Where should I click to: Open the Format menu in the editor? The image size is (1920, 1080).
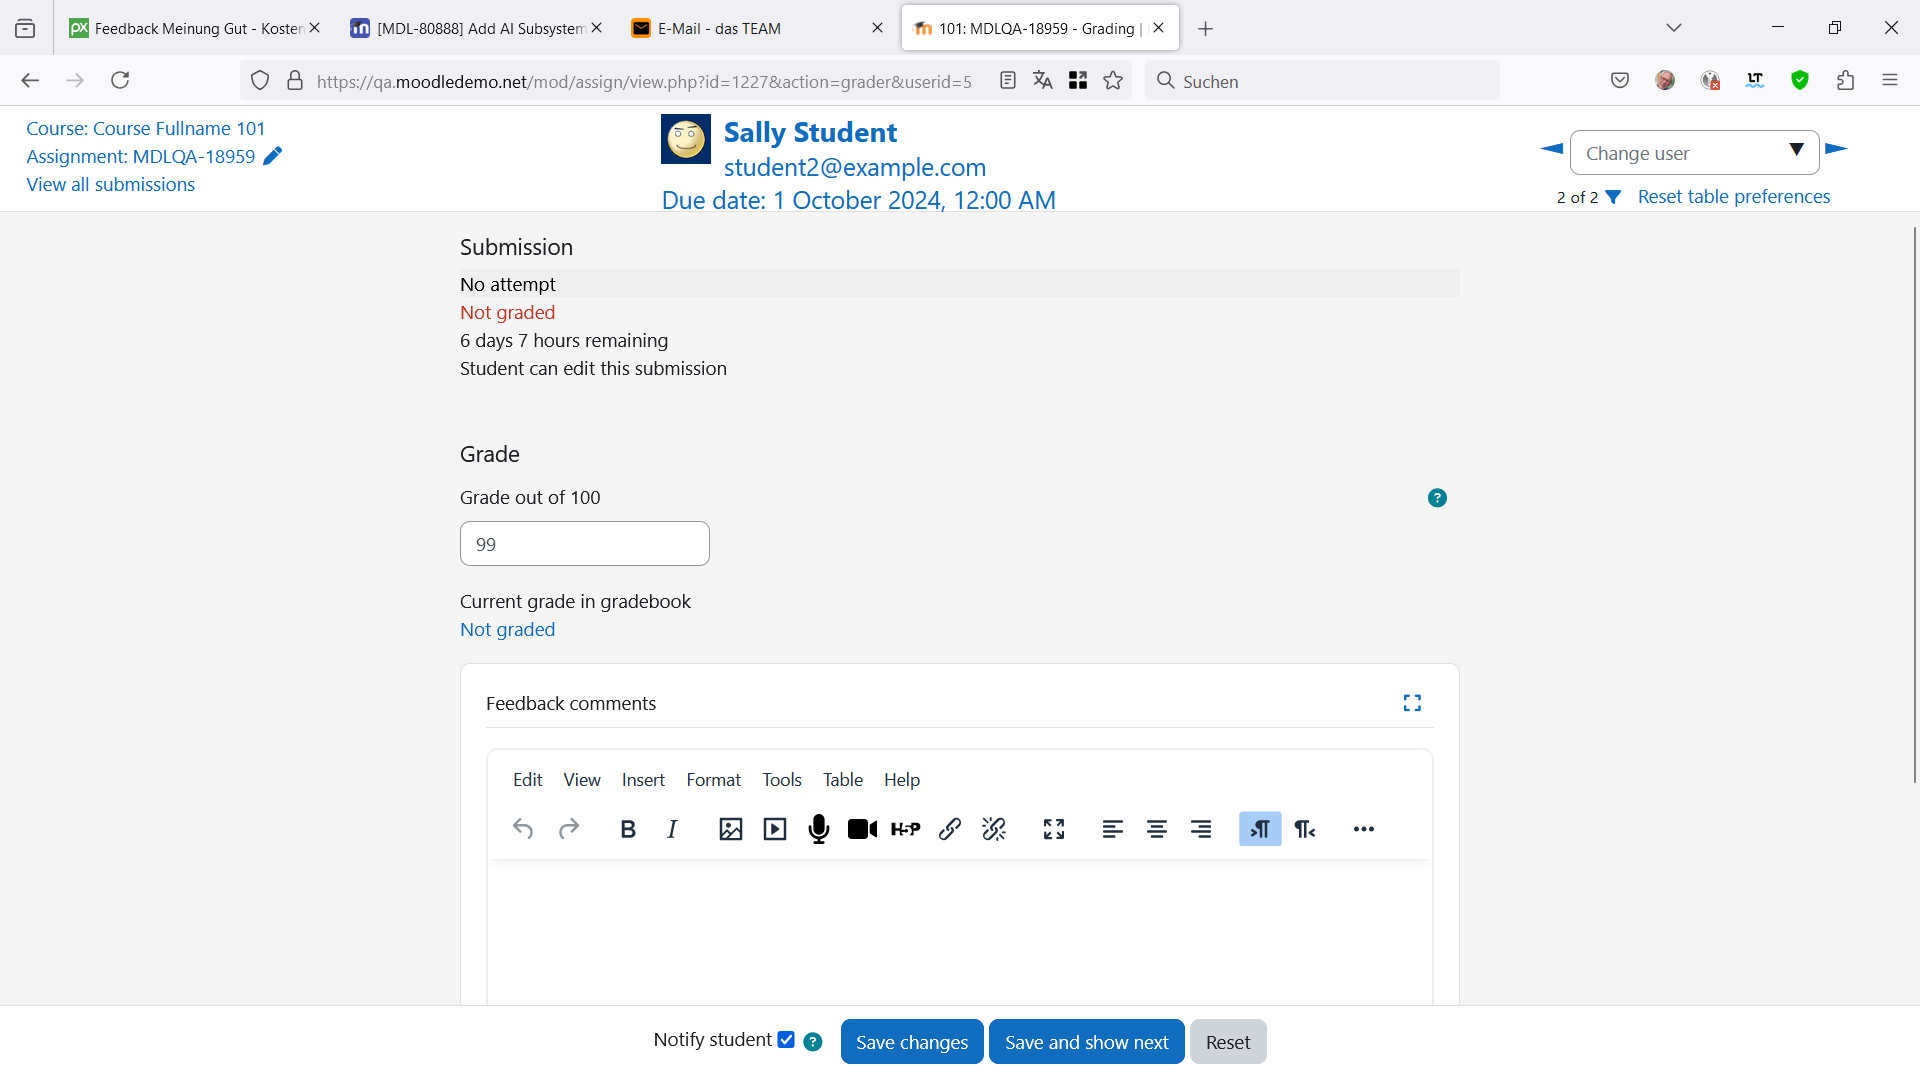click(713, 780)
